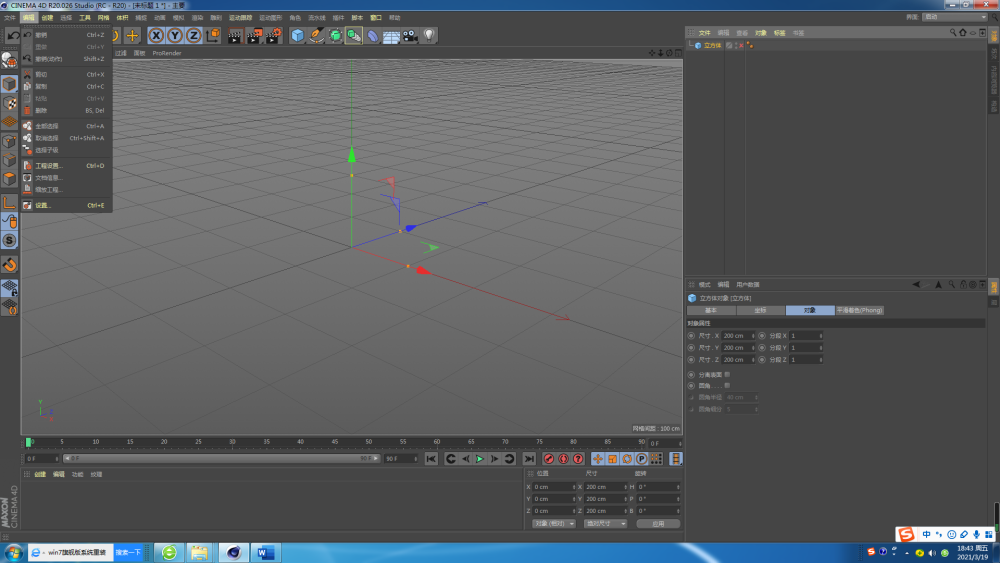Click the record active objects keyframe button
1000x563 pixels.
[x=548, y=459]
